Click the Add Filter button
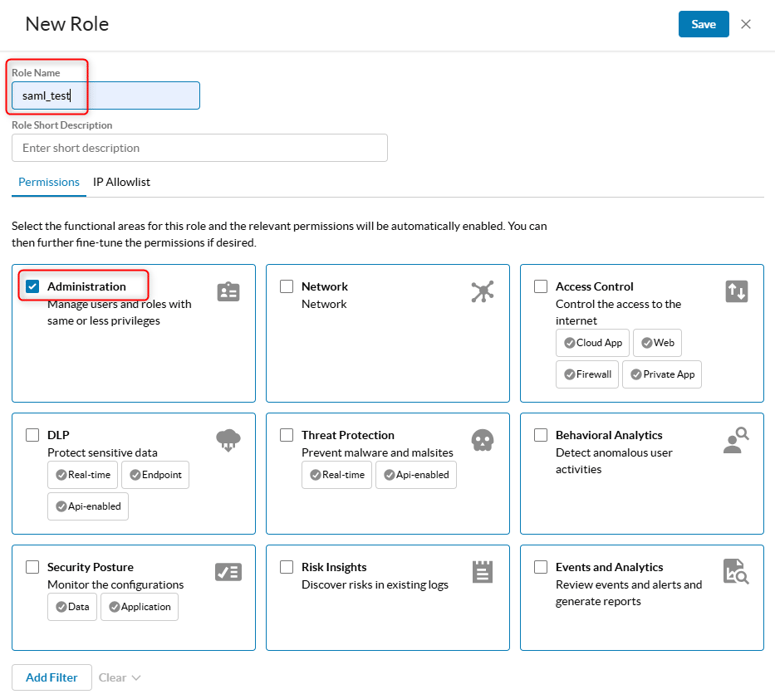Screen dimensions: 775x699 [52, 678]
